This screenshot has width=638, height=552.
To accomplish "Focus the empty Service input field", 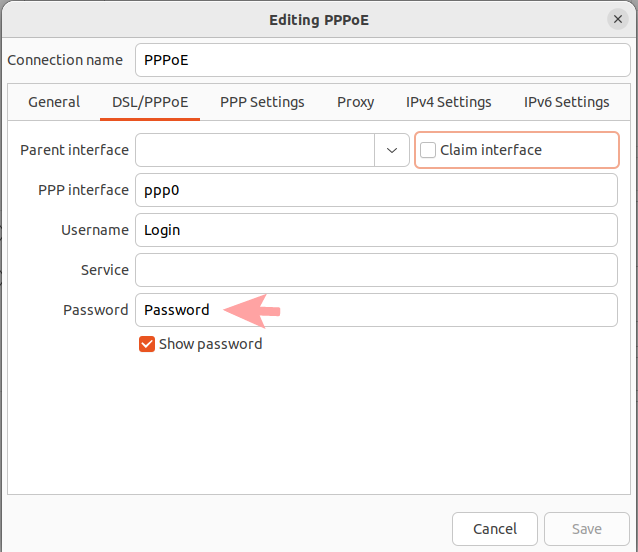I will pos(376,270).
